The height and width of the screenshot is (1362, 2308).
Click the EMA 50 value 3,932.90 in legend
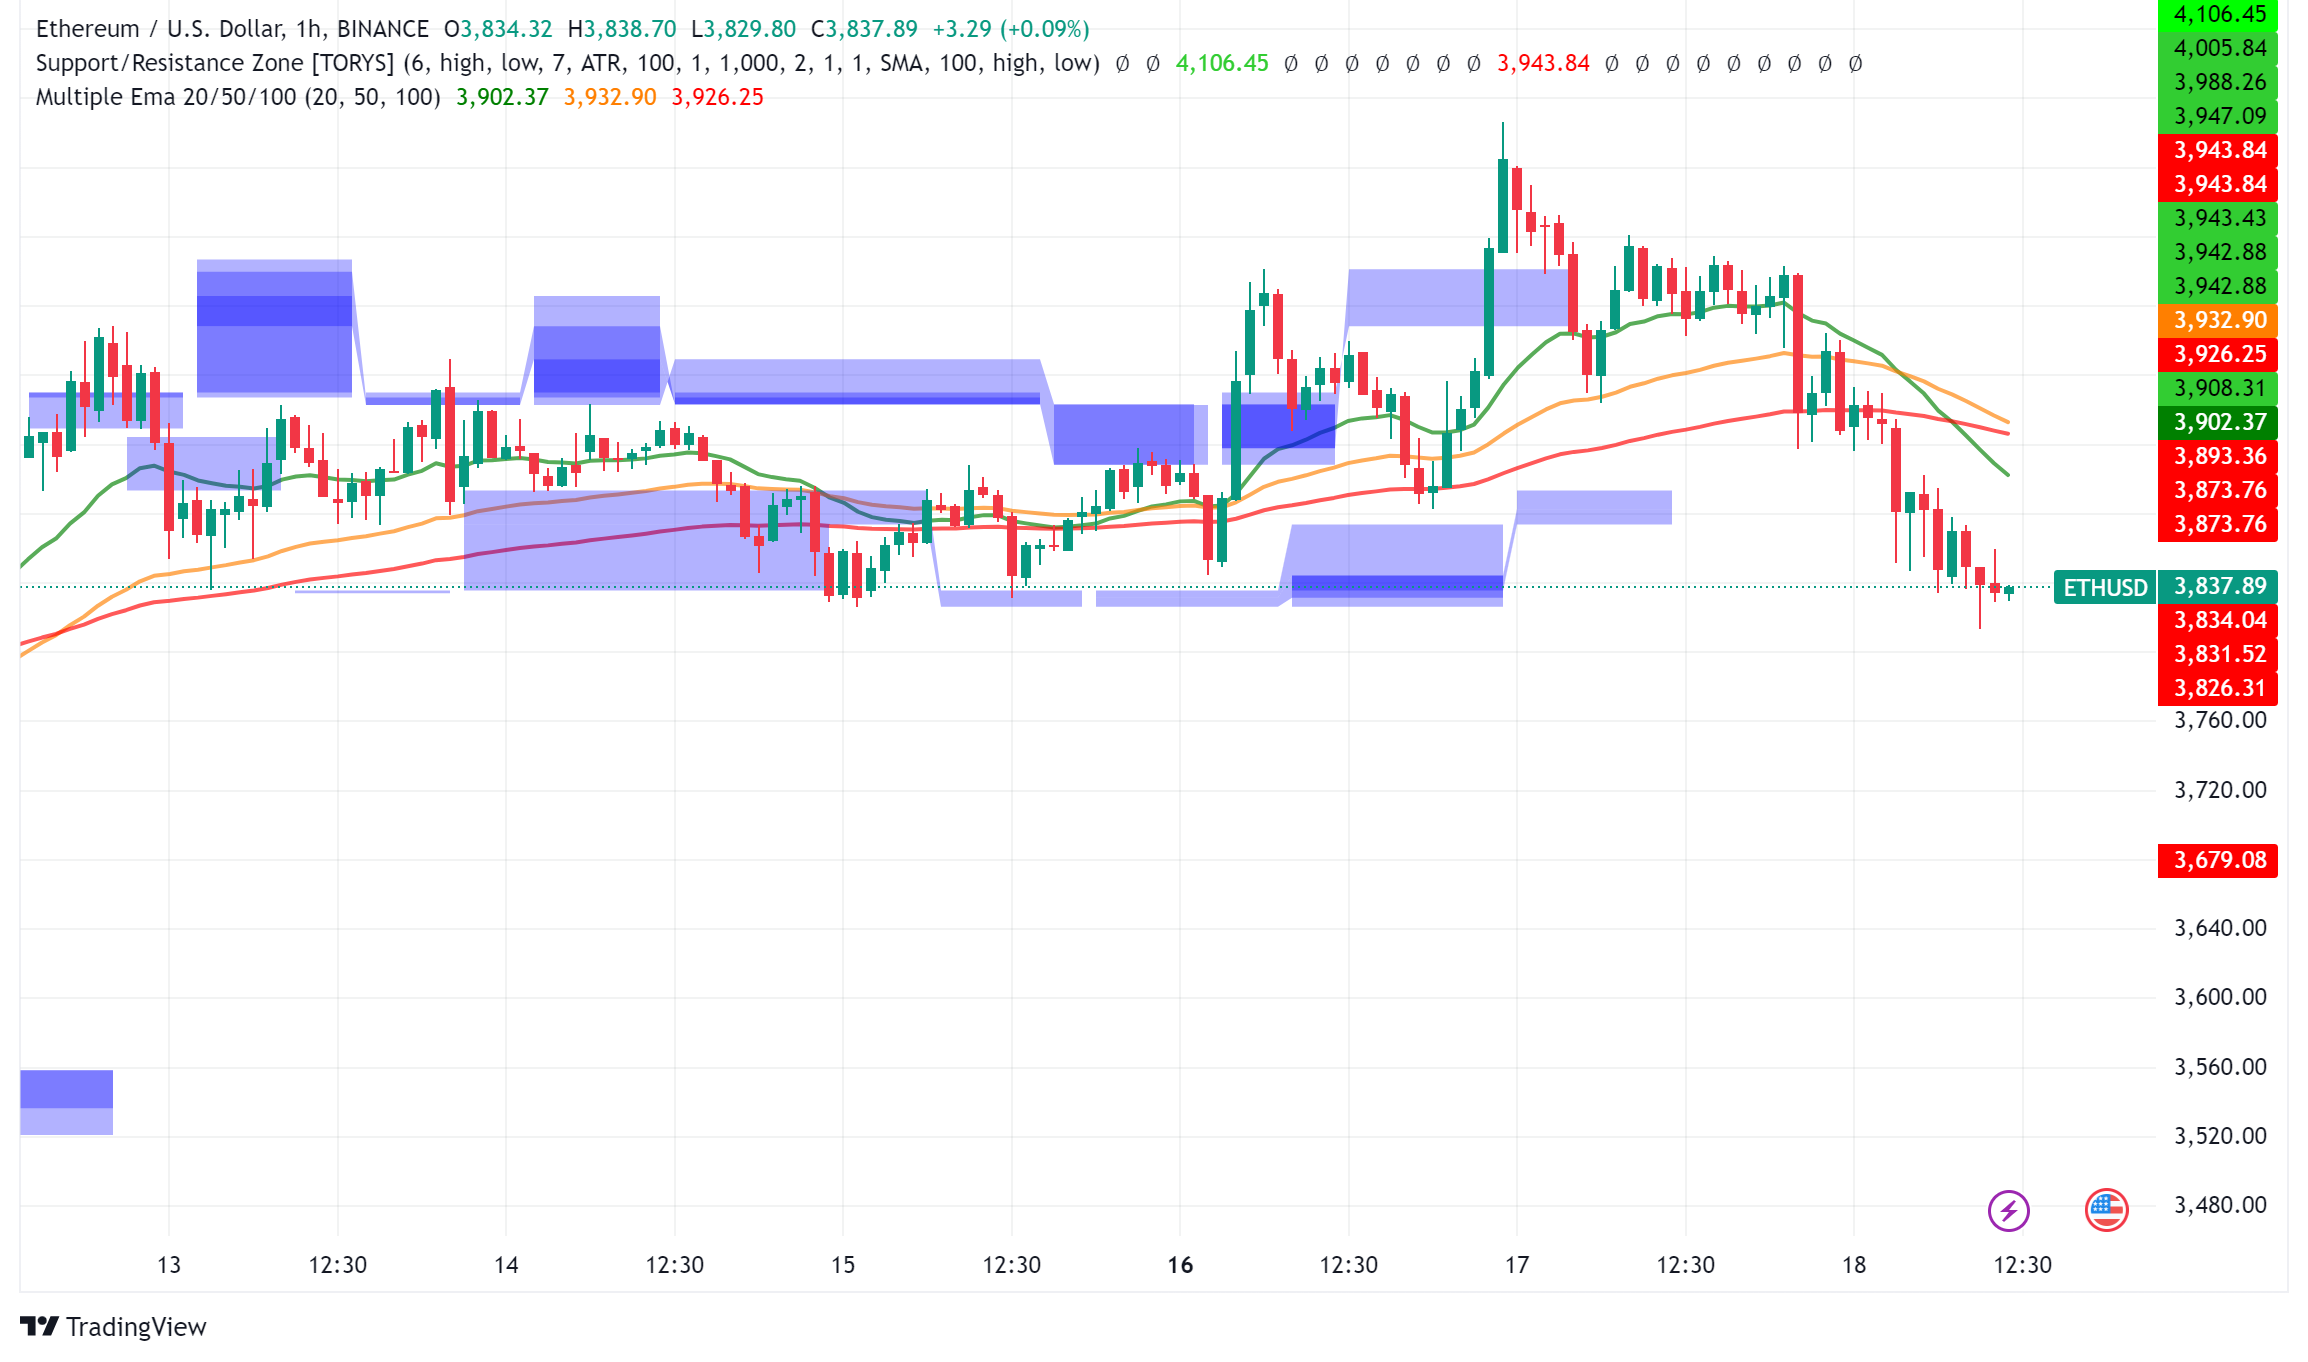pyautogui.click(x=610, y=97)
